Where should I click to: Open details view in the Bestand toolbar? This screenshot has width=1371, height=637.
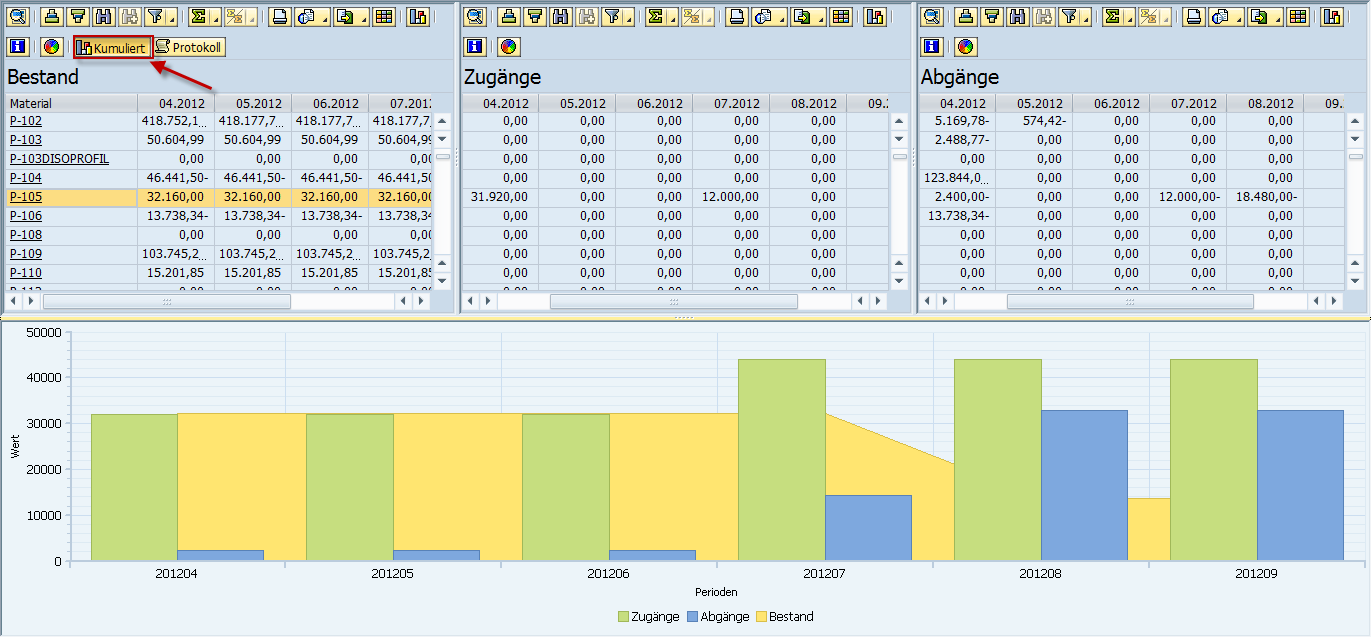18,17
